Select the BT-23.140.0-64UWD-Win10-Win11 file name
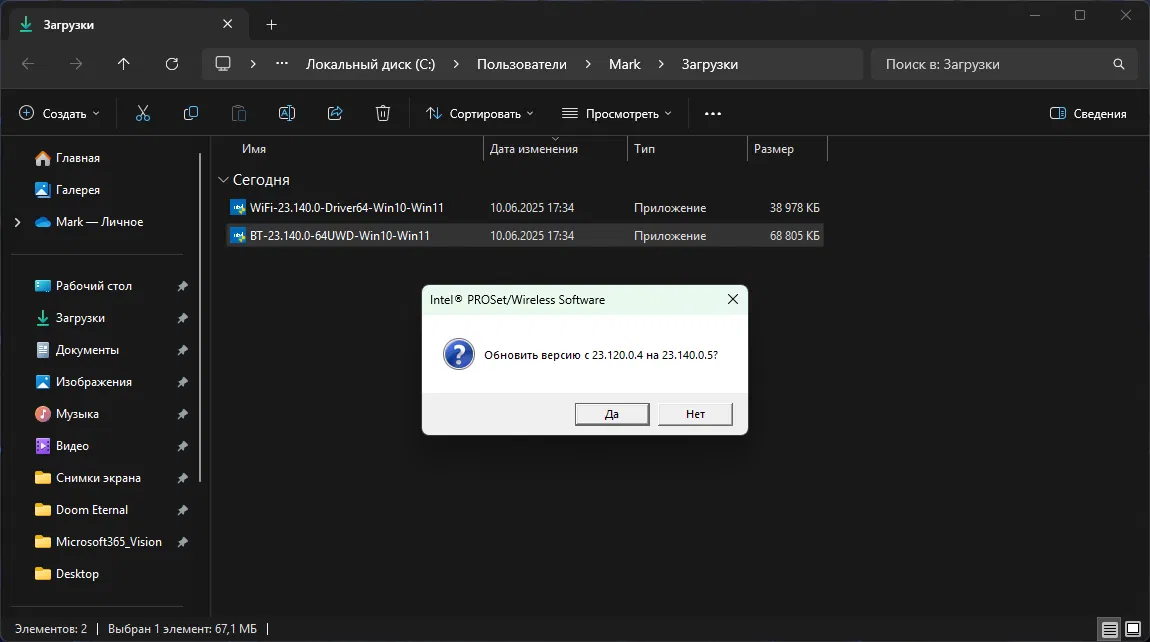 [x=340, y=236]
